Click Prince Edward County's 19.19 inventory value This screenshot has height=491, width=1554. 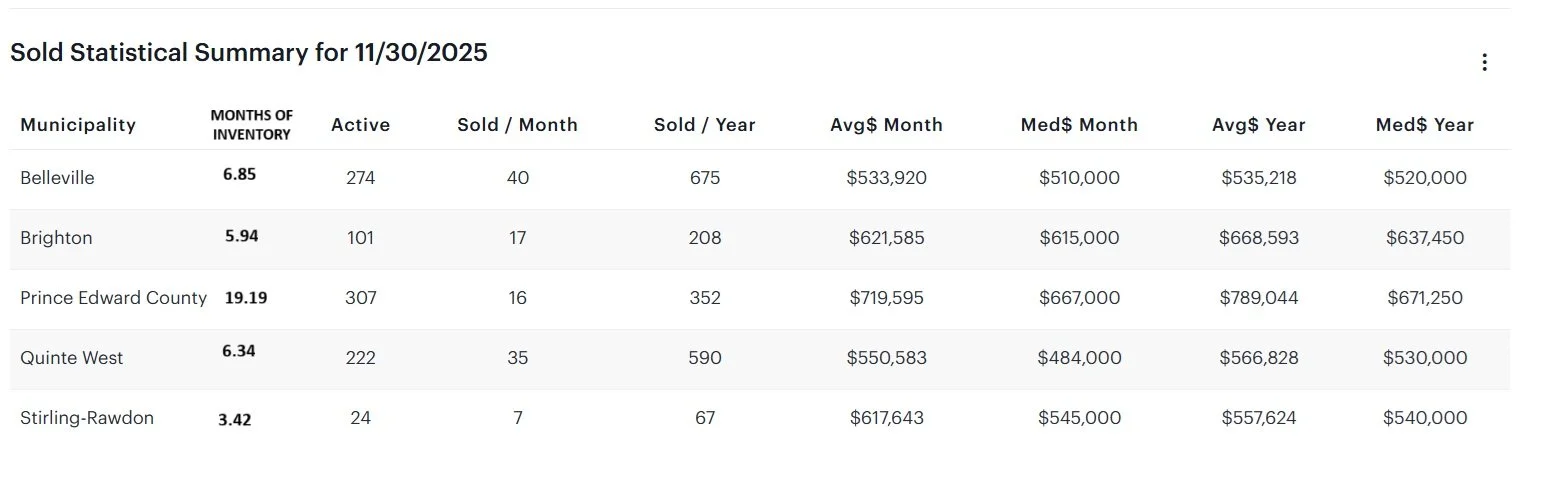click(246, 298)
